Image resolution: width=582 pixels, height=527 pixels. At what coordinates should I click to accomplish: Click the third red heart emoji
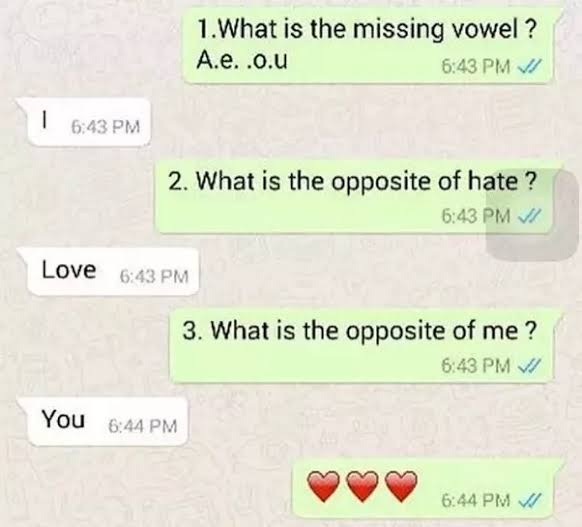401,487
